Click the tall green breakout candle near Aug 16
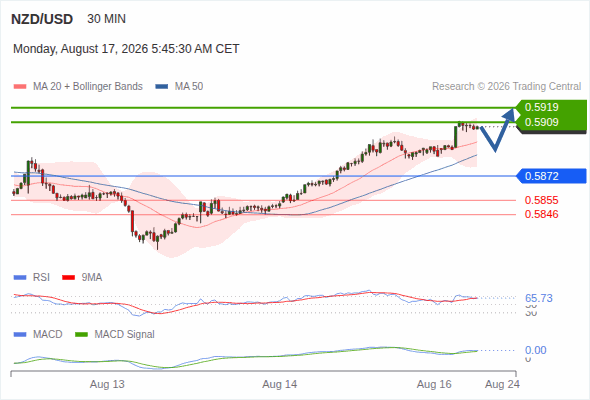The image size is (590, 400). pyautogui.click(x=456, y=137)
